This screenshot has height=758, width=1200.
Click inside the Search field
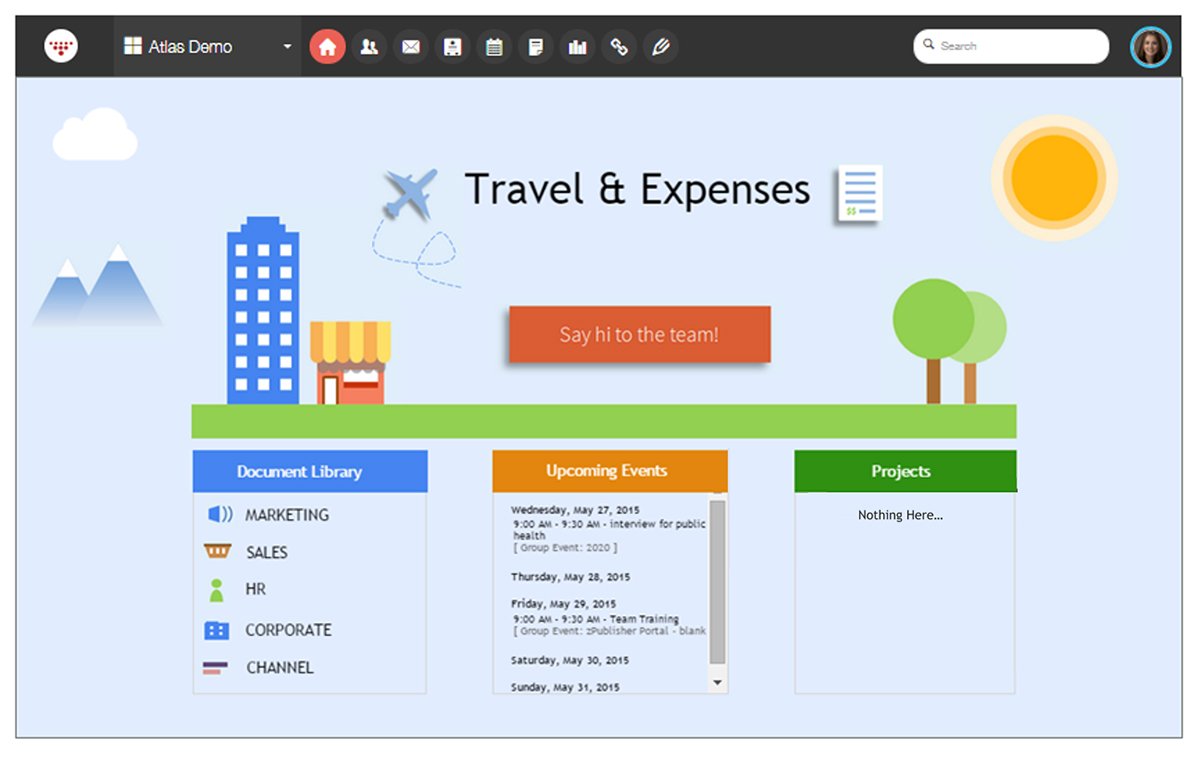(x=1010, y=45)
